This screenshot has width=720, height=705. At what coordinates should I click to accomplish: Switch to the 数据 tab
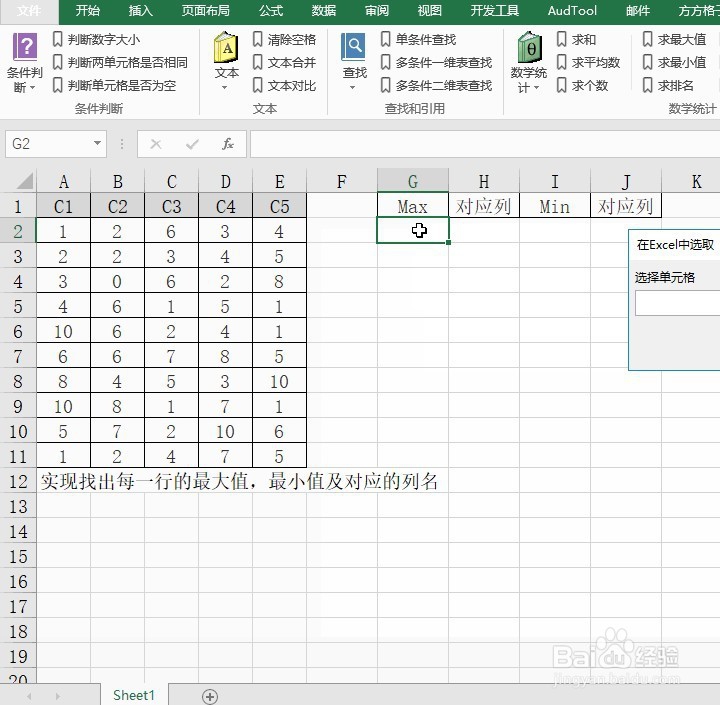[324, 11]
